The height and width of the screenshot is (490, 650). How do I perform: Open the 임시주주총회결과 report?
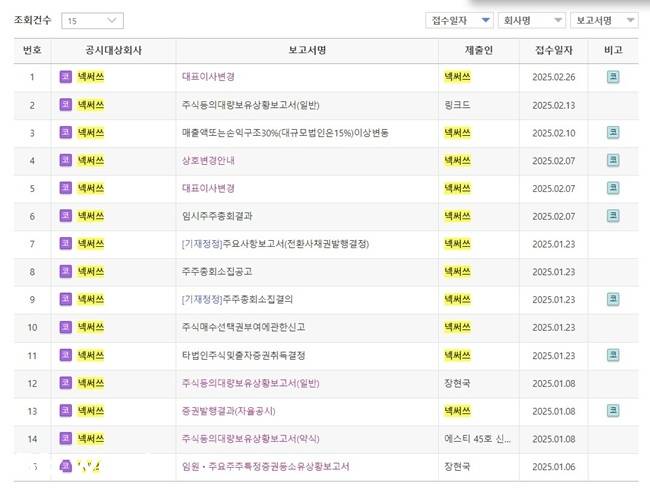(x=217, y=216)
